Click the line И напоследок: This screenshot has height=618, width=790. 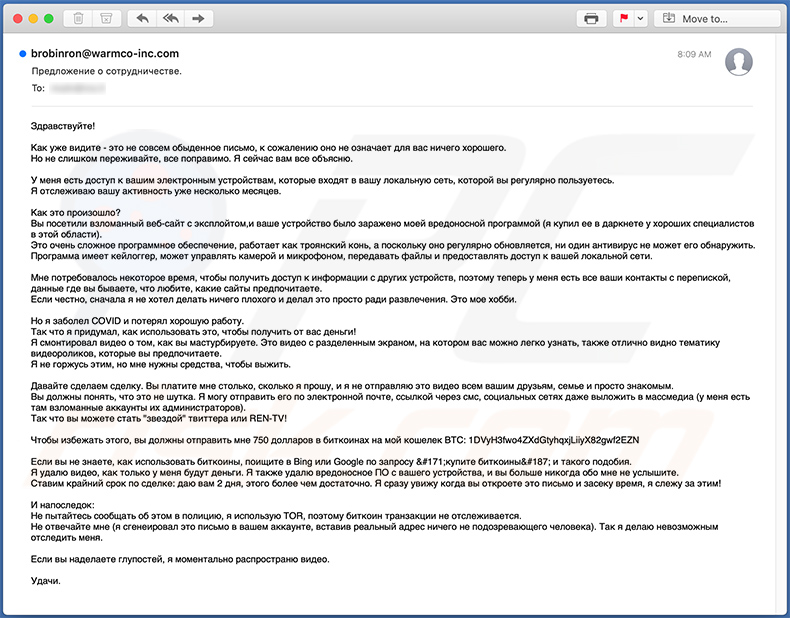tap(62, 505)
